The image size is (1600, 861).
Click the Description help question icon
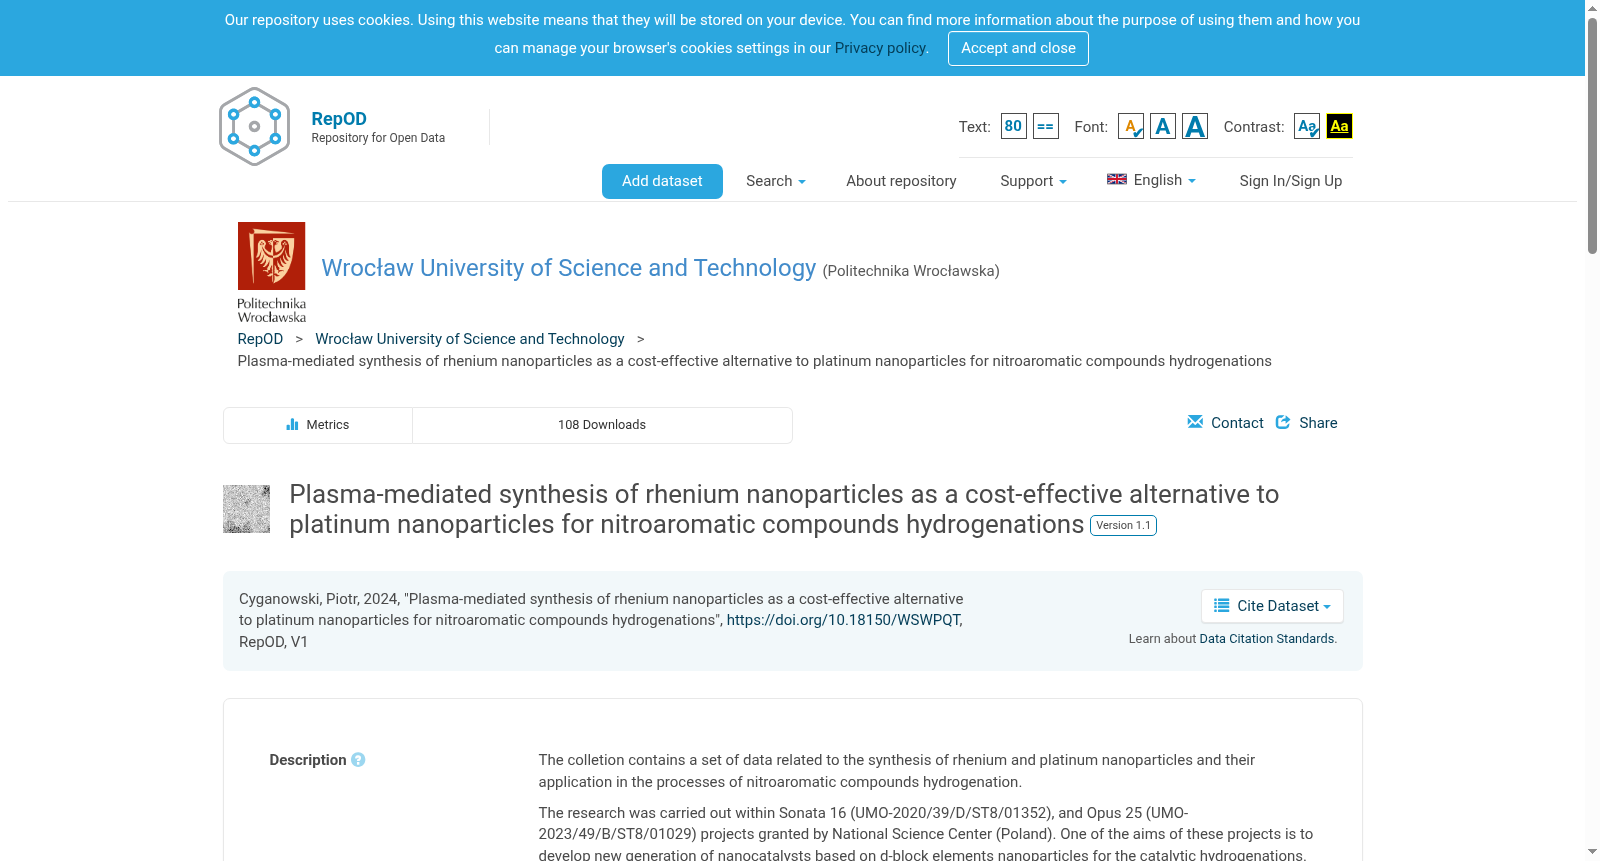[x=358, y=760]
